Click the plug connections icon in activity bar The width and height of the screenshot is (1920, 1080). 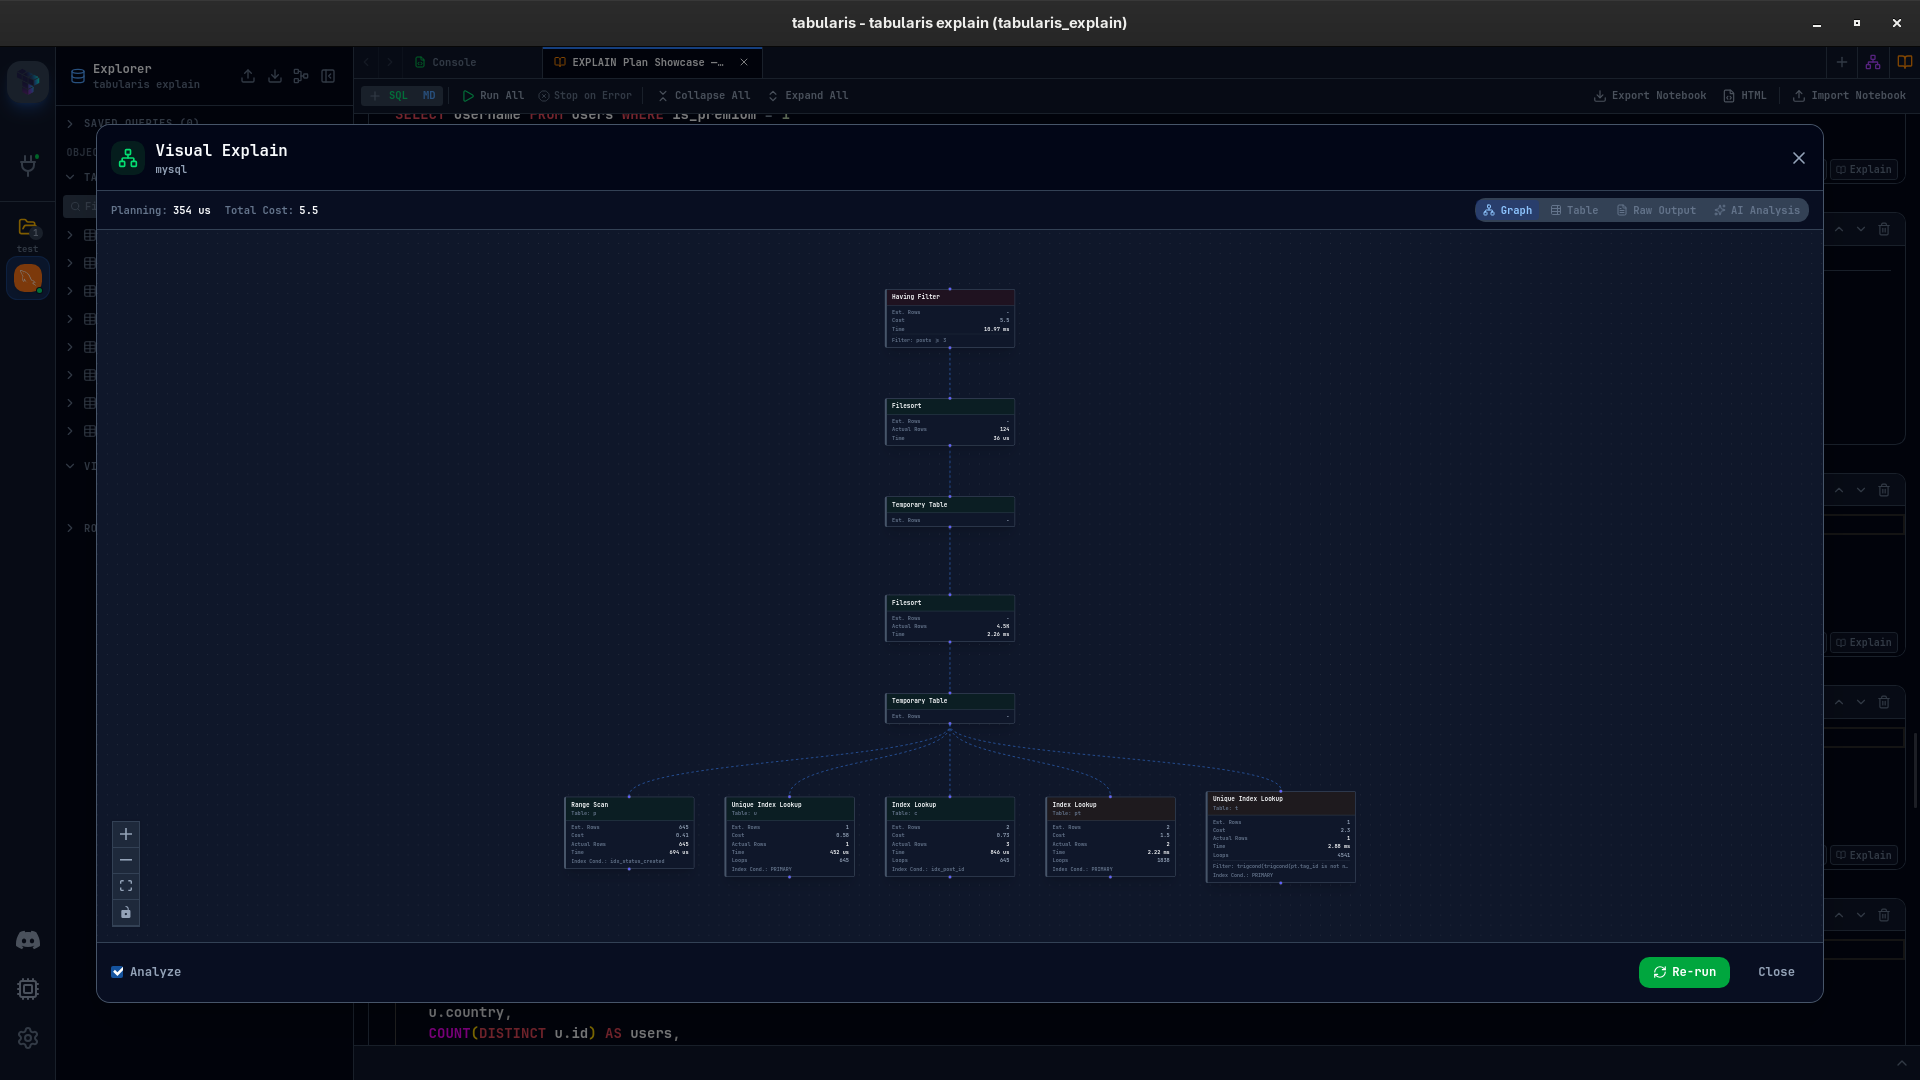27,165
